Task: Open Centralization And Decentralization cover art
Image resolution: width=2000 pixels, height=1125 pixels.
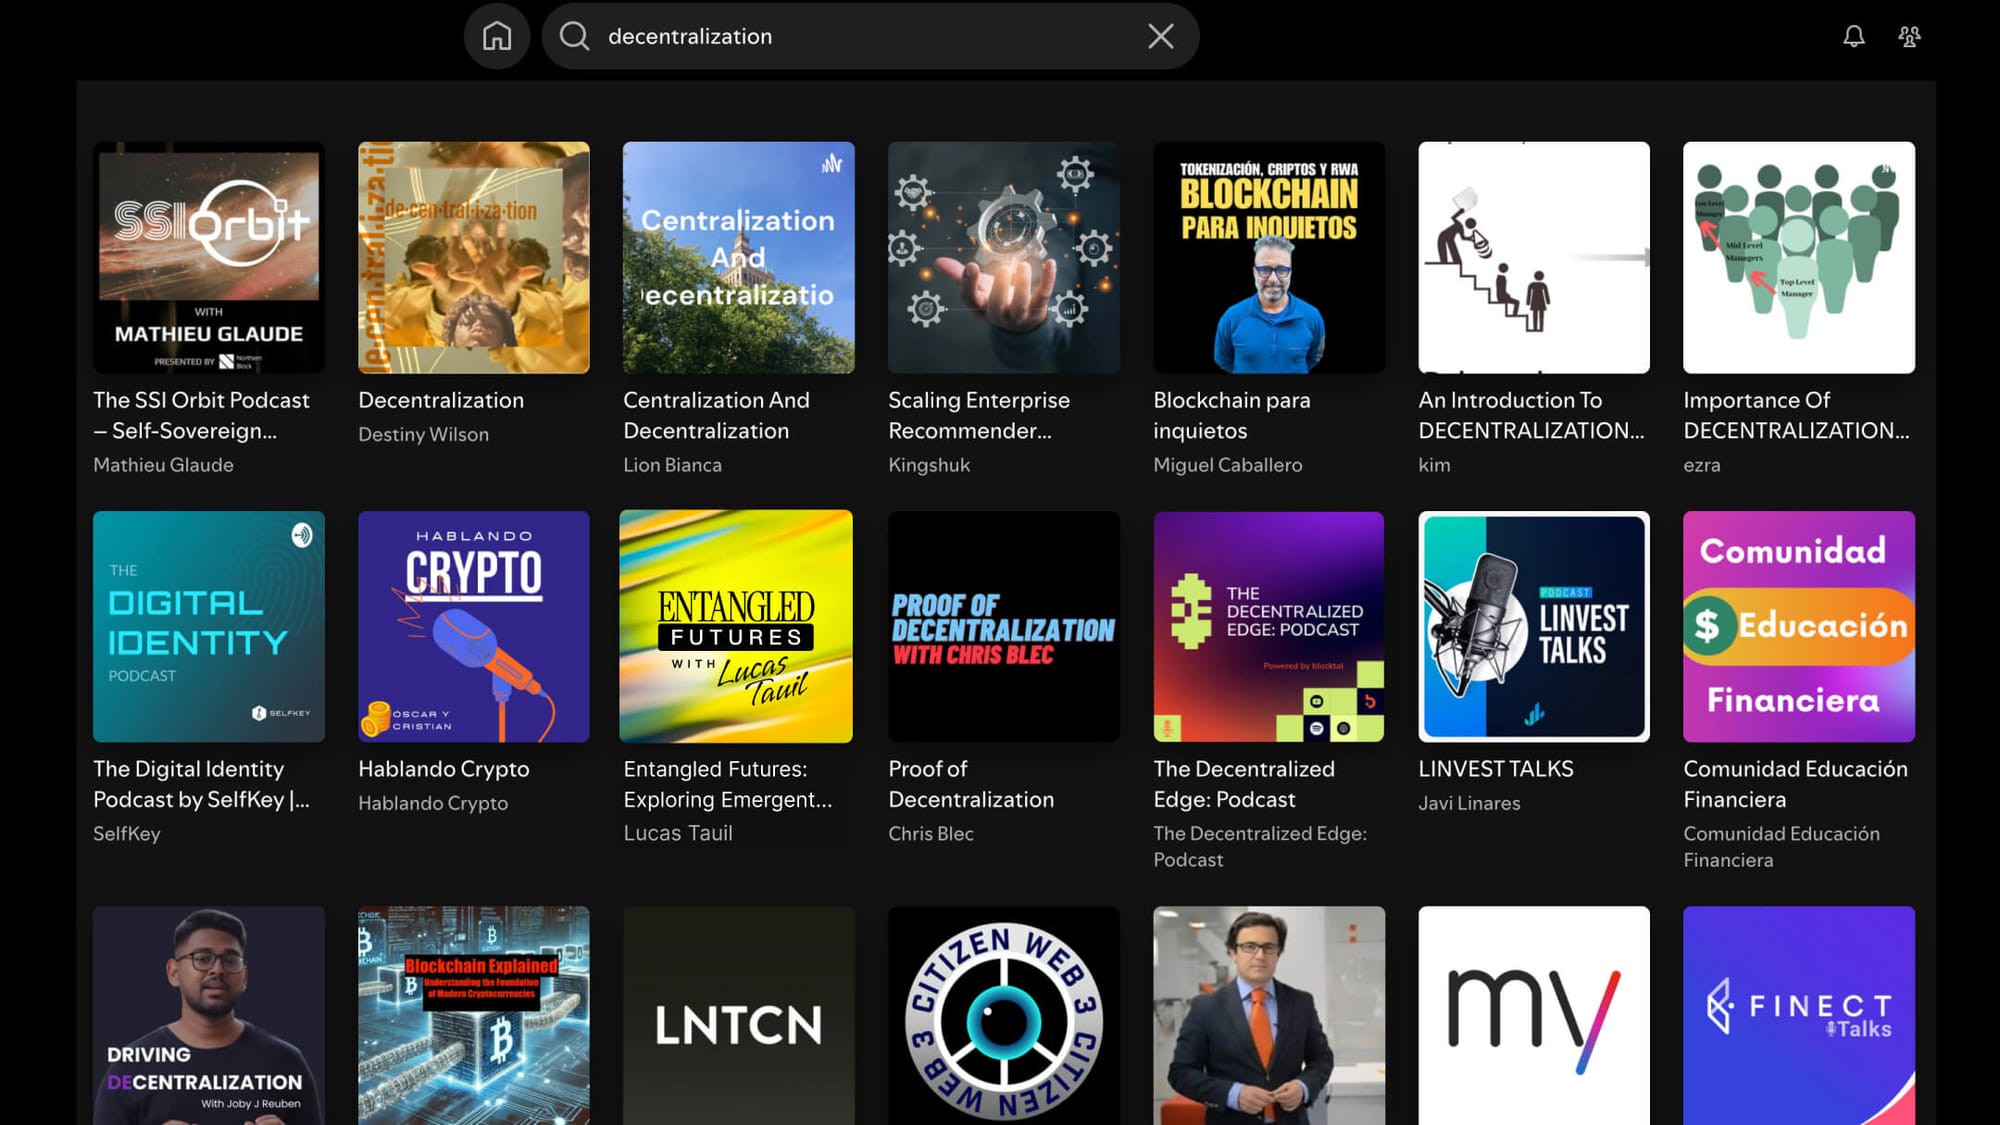Action: coord(739,257)
